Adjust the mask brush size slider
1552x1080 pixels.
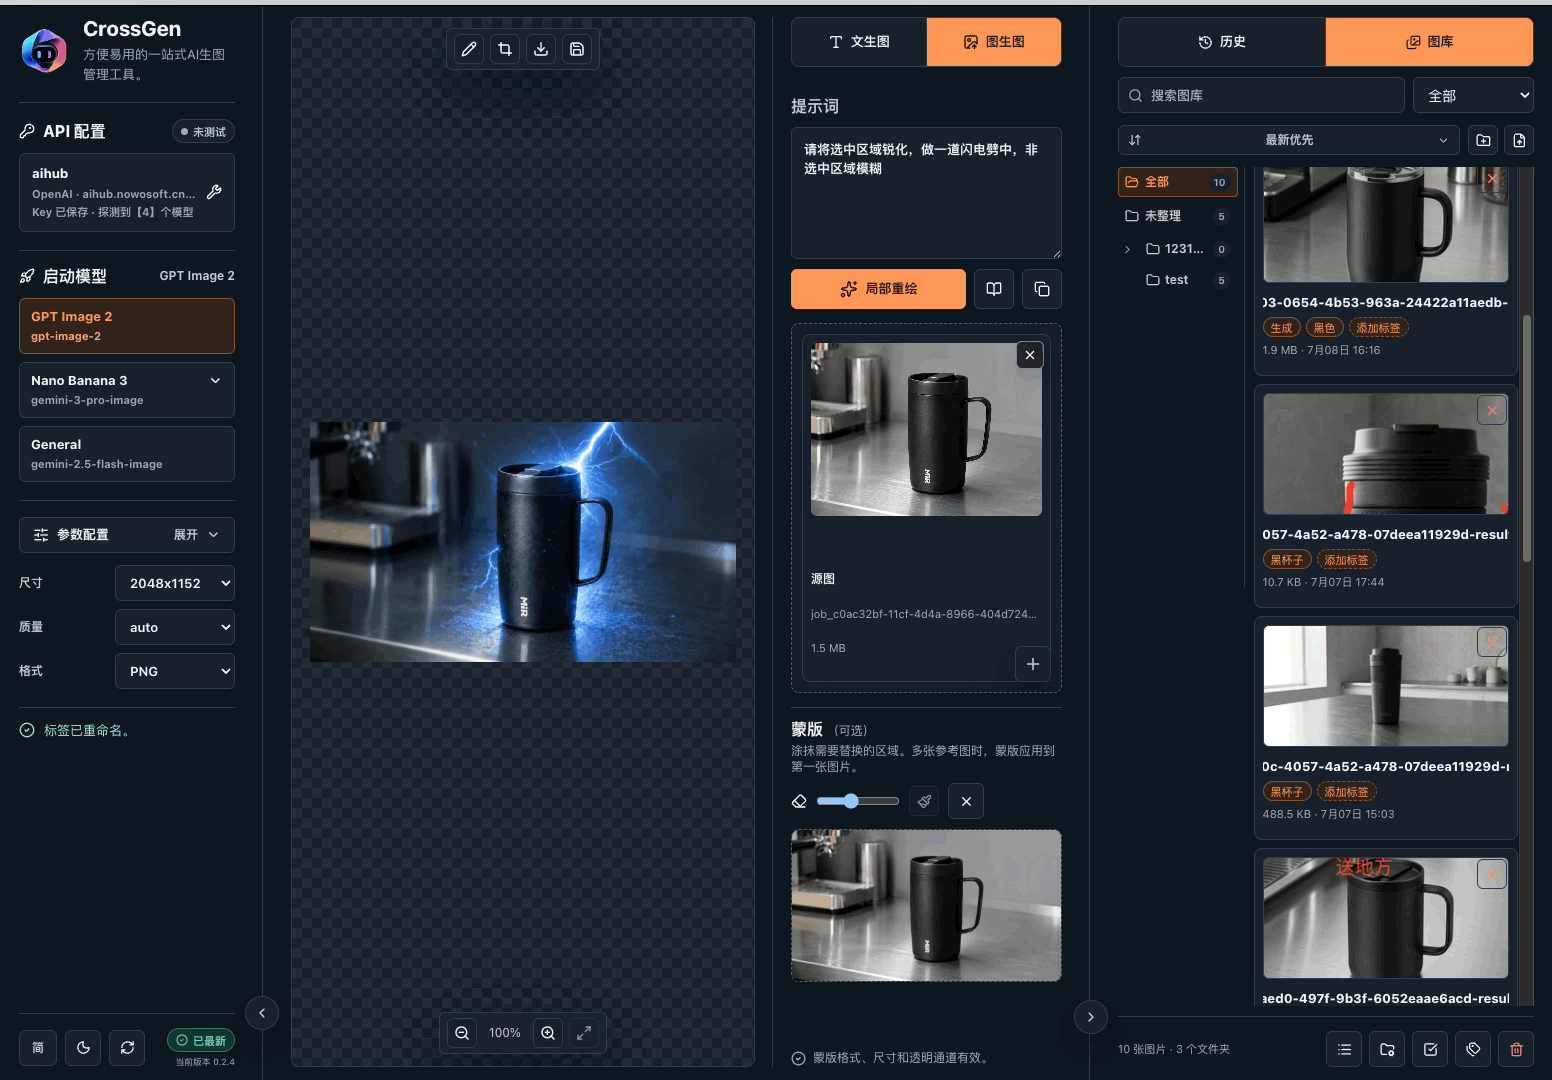click(x=858, y=801)
